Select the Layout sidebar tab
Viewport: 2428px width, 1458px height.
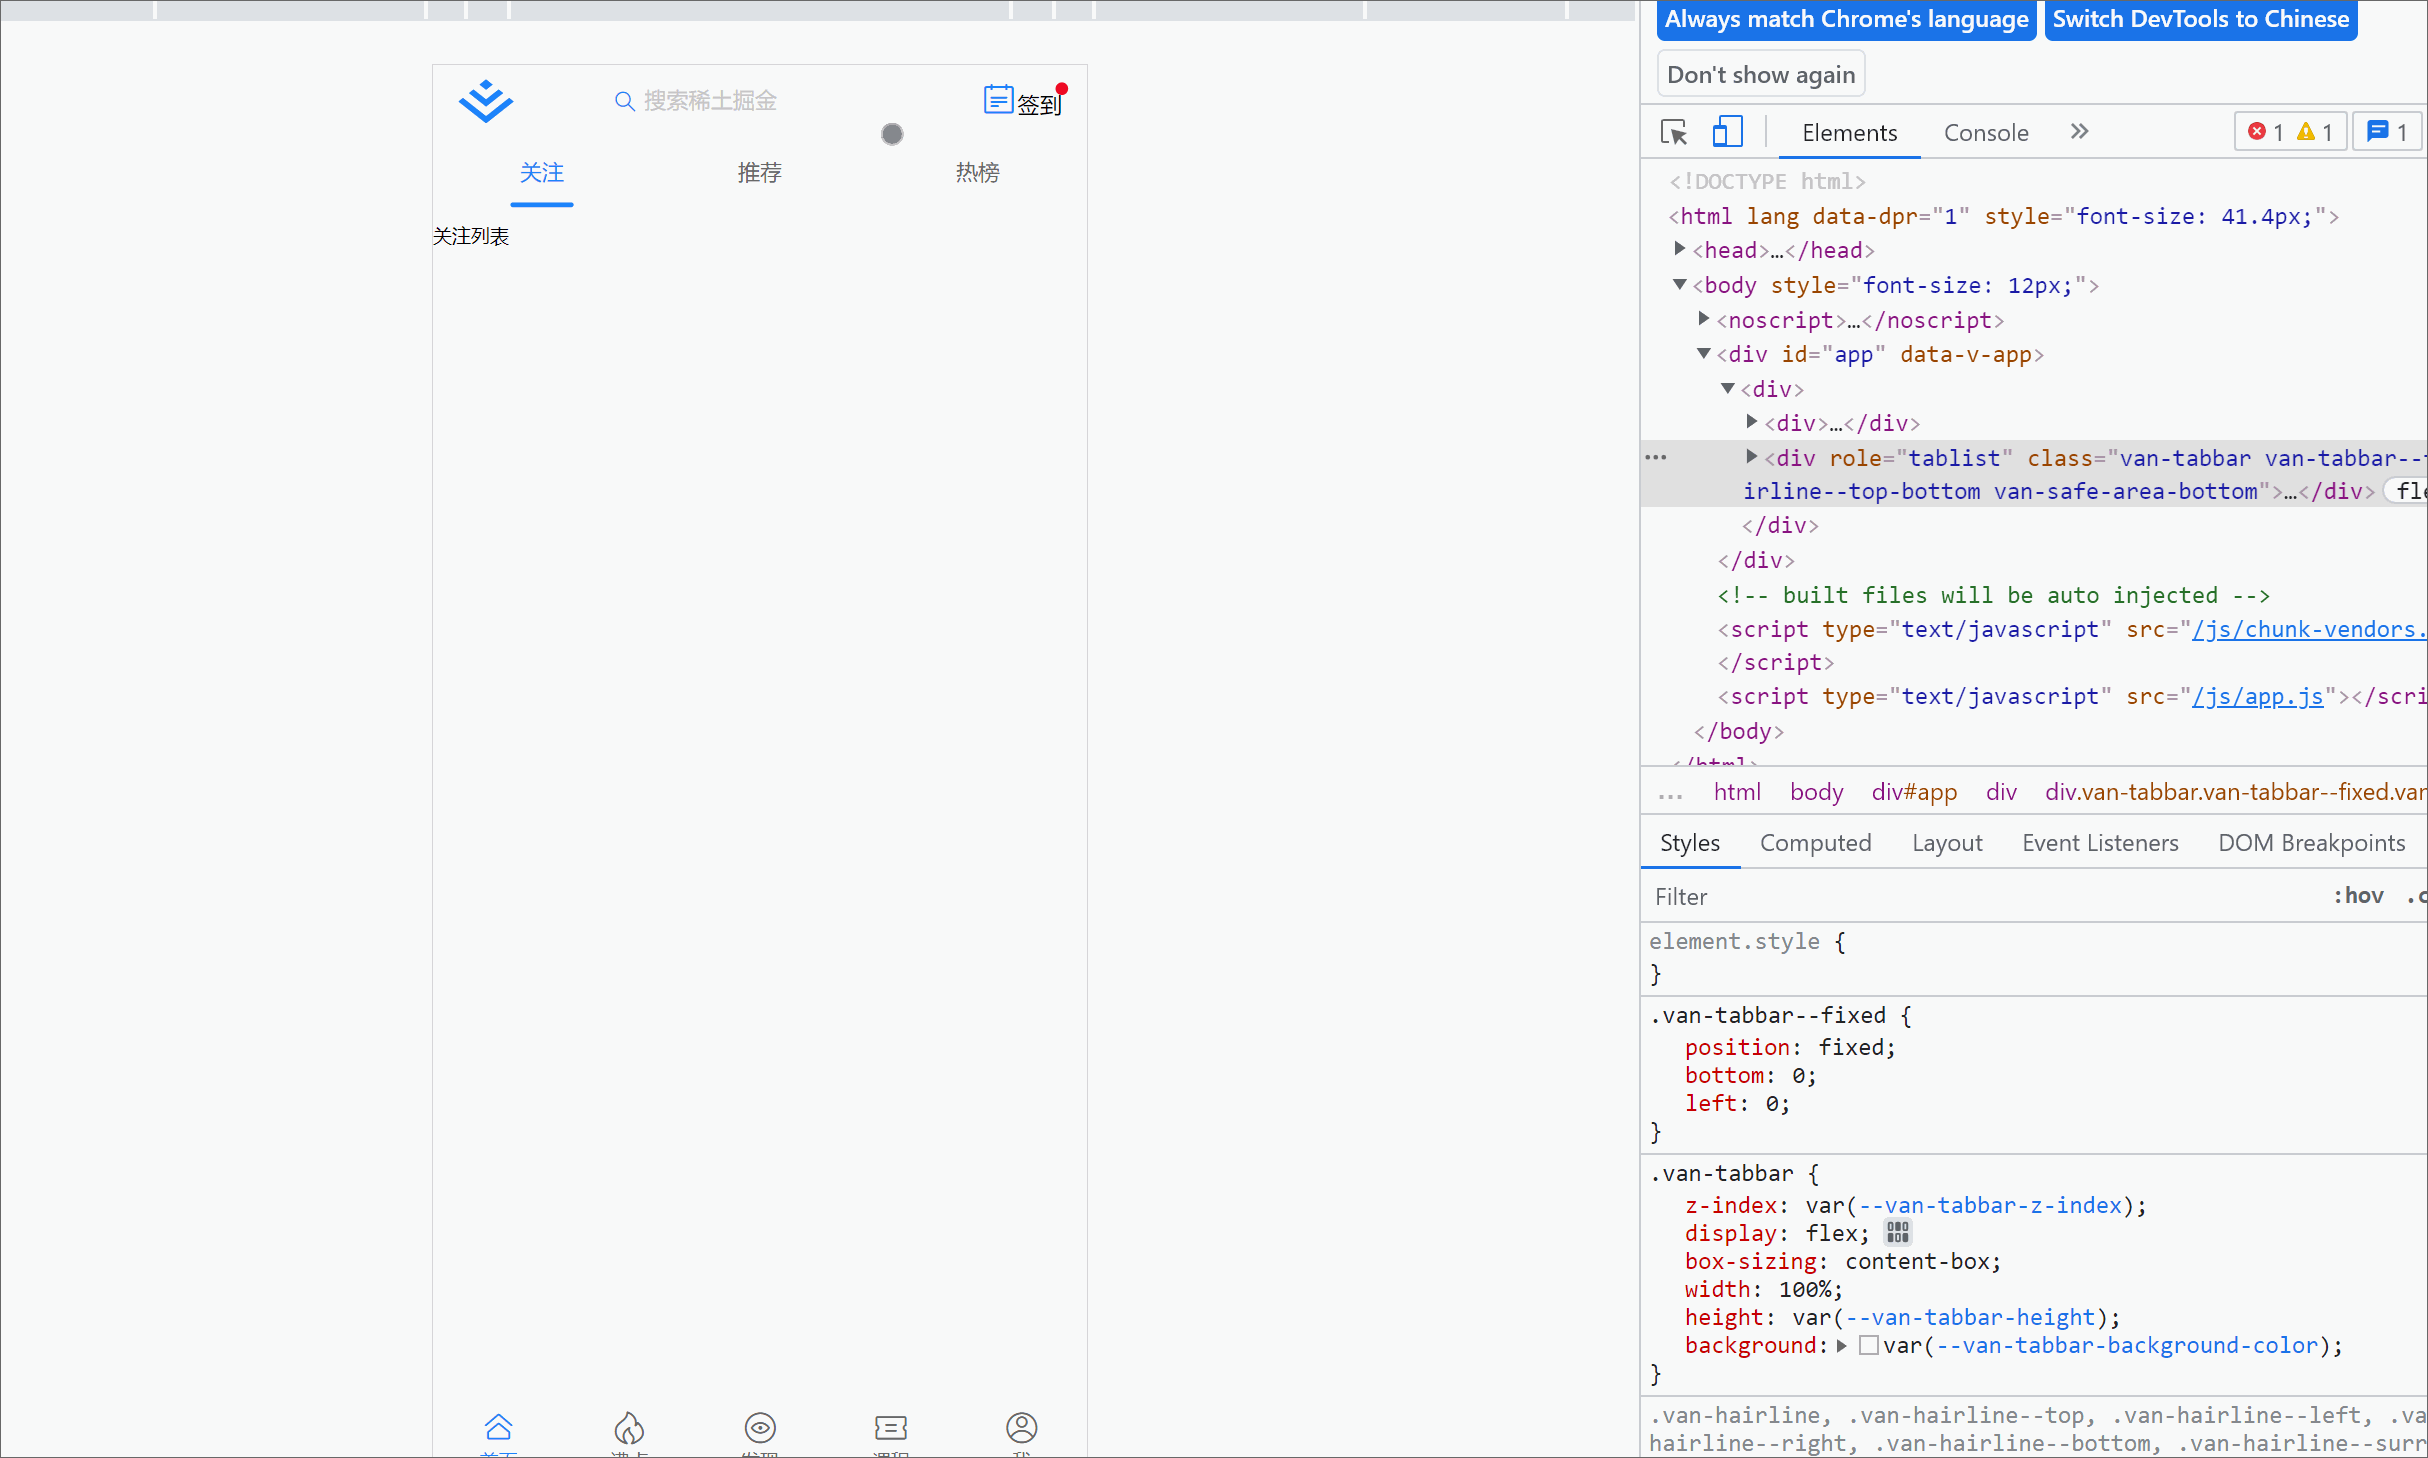(x=1947, y=843)
